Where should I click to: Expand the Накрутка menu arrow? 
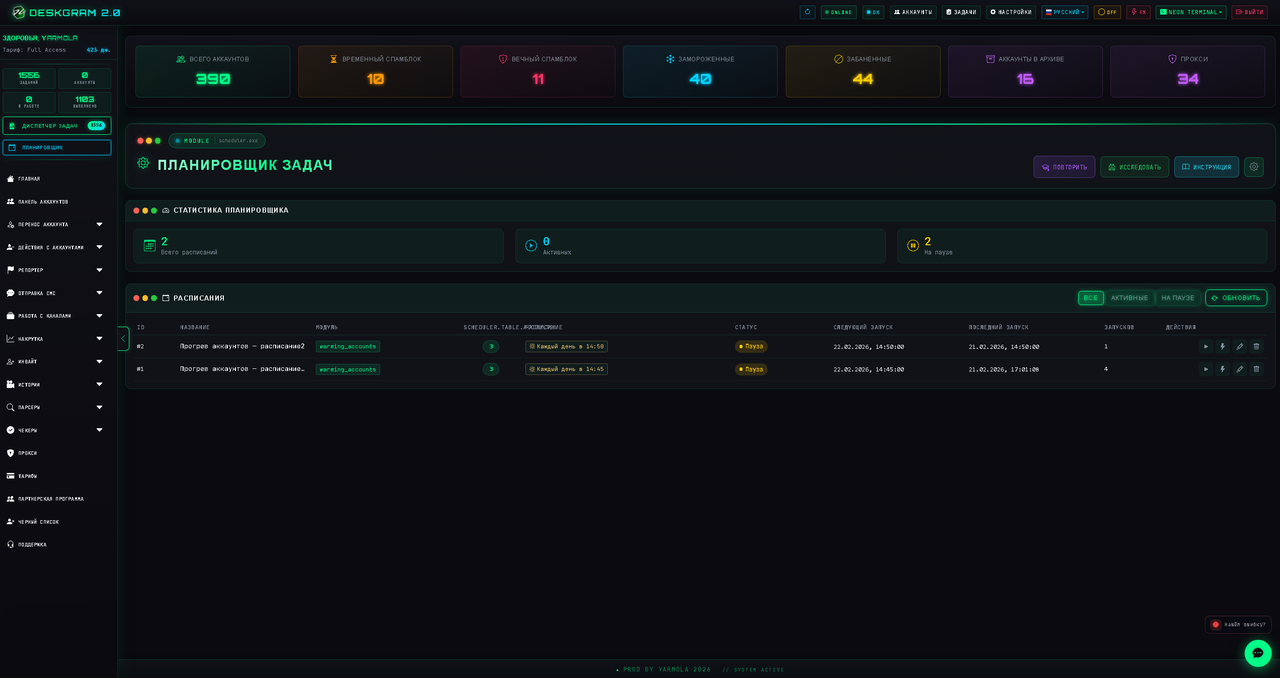point(99,339)
